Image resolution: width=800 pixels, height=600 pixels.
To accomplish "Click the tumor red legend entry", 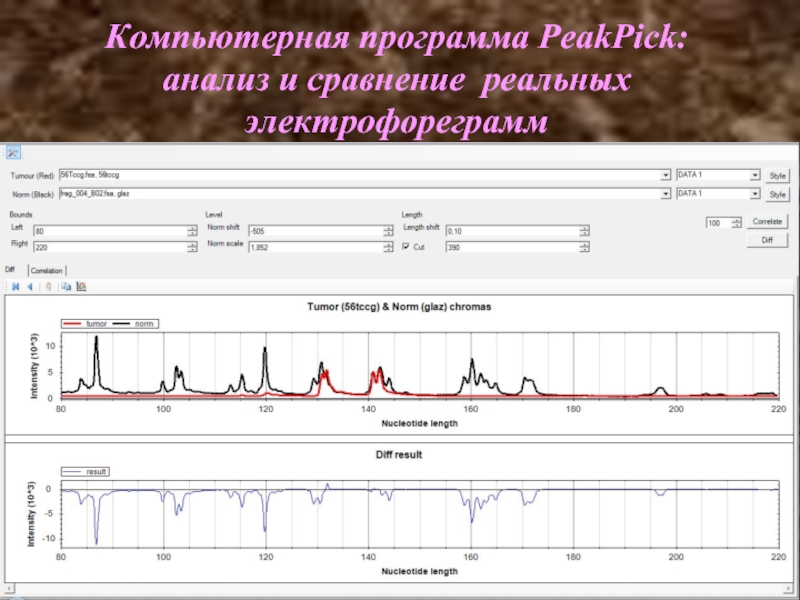I will [x=85, y=324].
